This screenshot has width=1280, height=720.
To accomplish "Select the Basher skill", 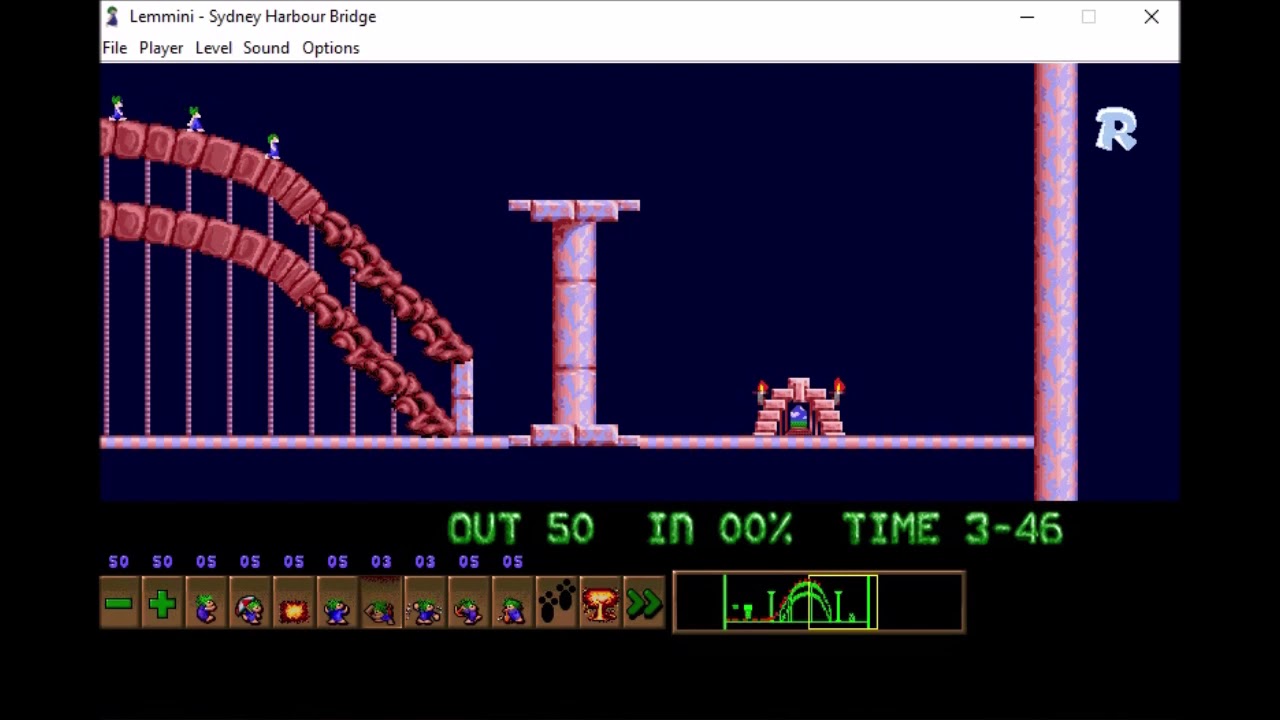I will 426,604.
